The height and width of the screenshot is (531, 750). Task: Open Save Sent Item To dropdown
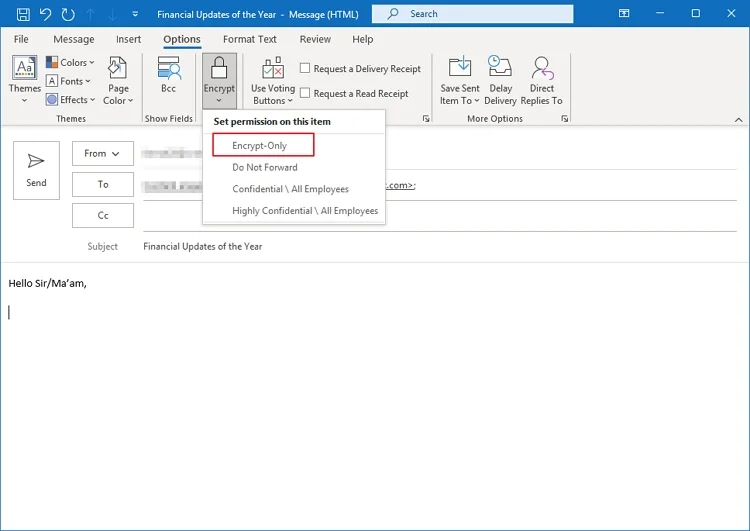point(460,80)
